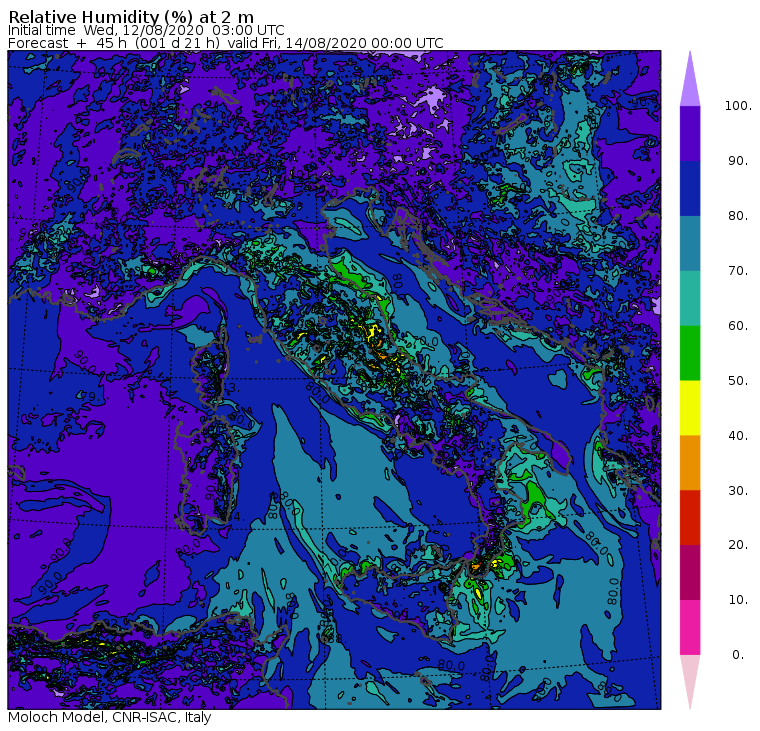This screenshot has height=731, width=760.
Task: Click the '60.' legend label
Action: pyautogui.click(x=738, y=325)
